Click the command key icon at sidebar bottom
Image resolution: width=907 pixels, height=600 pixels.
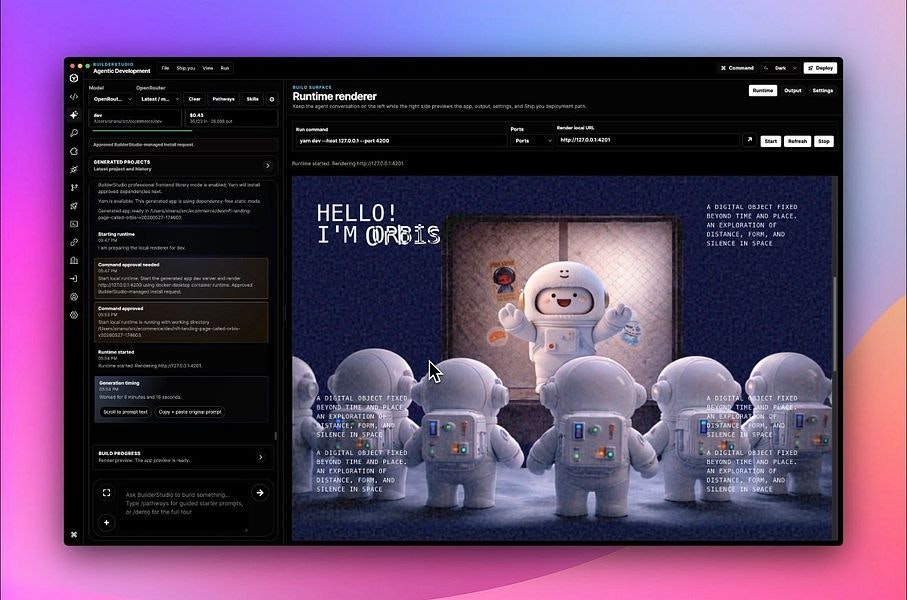(74, 535)
